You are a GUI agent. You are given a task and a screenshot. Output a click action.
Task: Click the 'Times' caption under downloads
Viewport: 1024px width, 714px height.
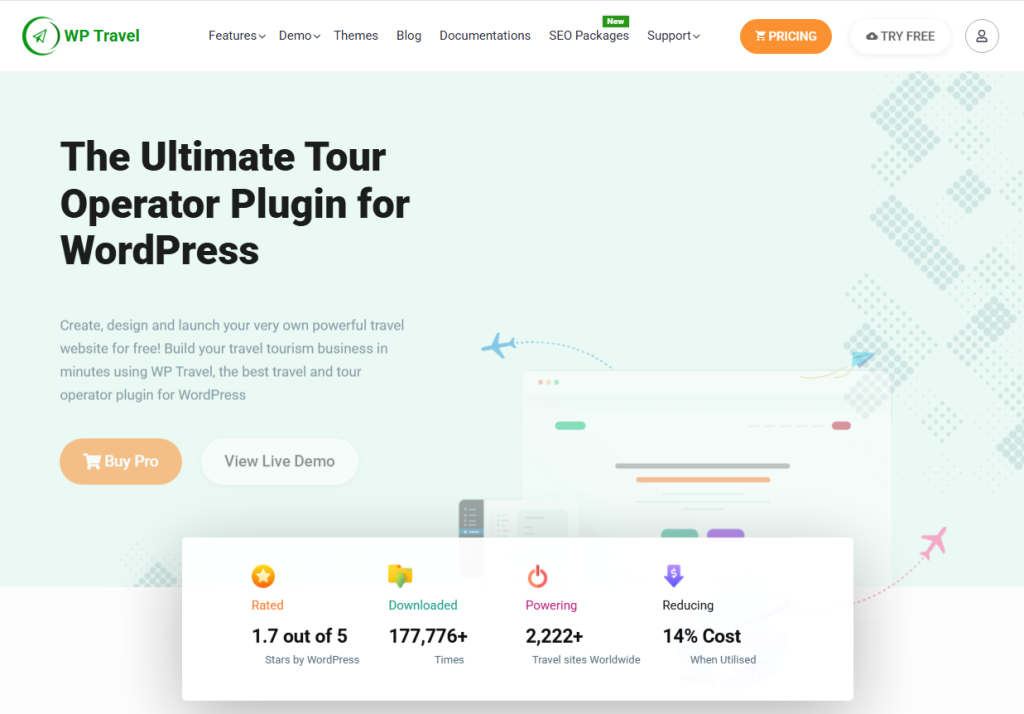[x=449, y=660]
